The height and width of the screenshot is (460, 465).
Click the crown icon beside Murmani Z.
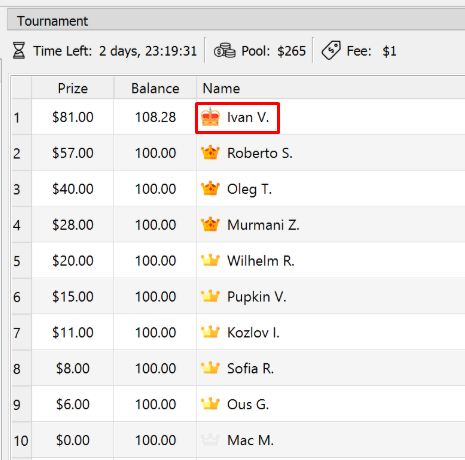point(210,225)
